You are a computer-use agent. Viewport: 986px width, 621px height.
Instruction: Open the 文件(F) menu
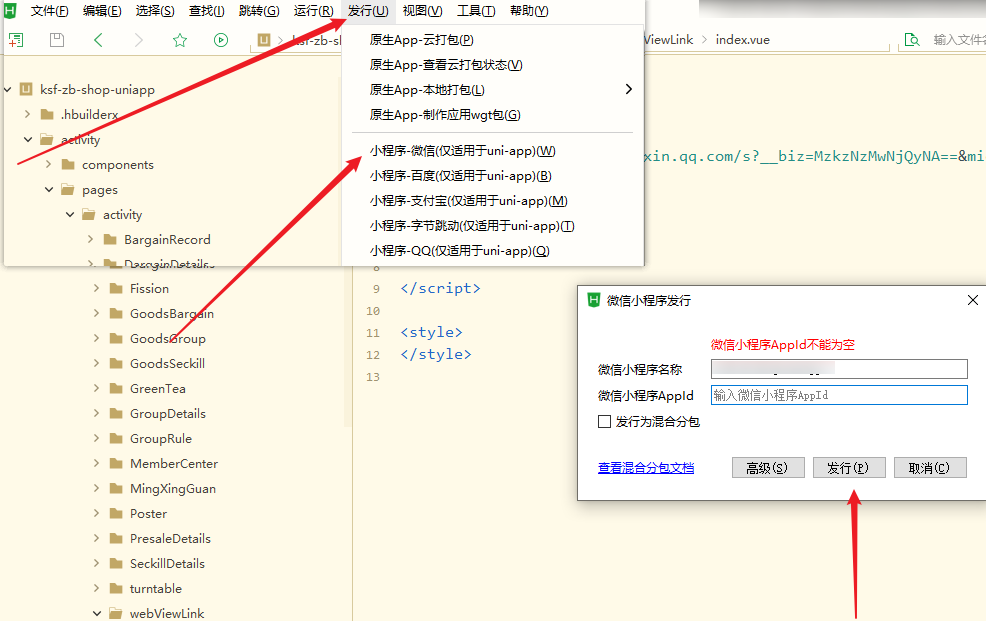(x=49, y=11)
